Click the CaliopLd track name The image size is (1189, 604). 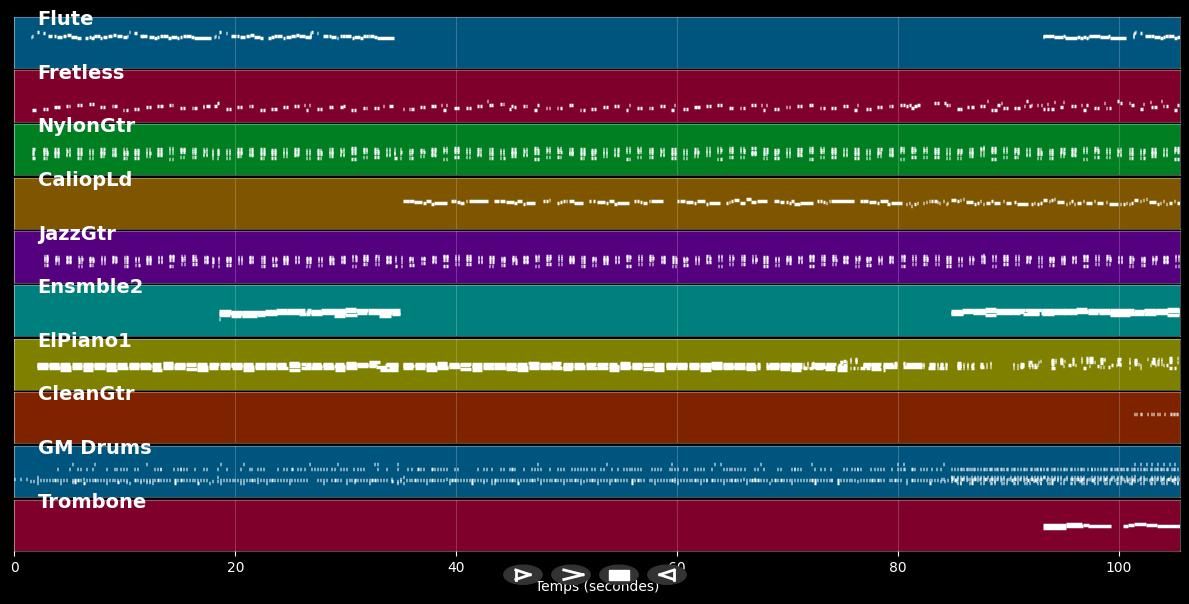[85, 180]
